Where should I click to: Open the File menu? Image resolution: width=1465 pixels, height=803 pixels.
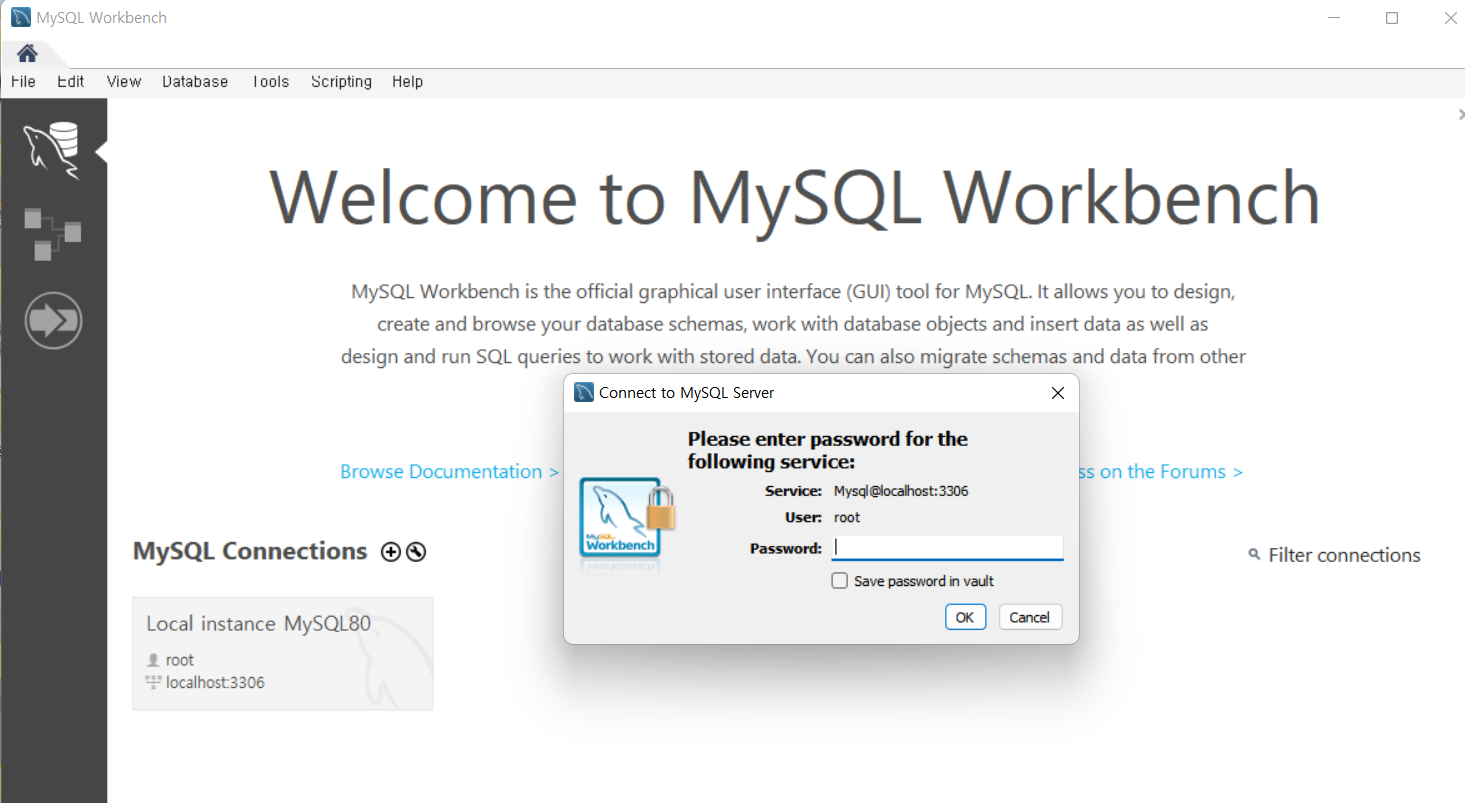(23, 82)
